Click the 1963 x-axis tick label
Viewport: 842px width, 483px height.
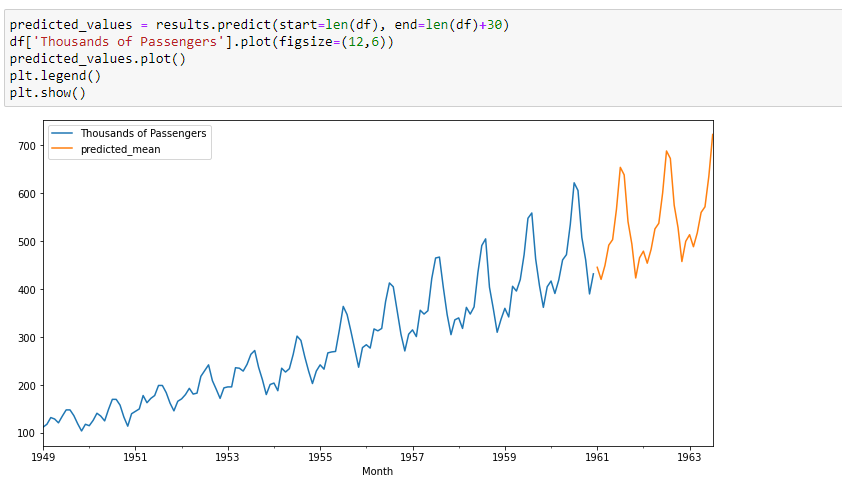689,457
